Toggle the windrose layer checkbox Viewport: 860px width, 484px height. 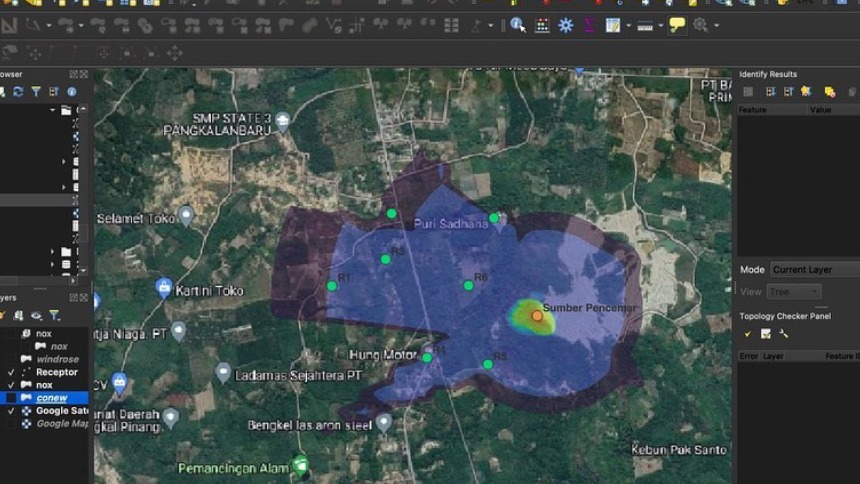click(11, 359)
